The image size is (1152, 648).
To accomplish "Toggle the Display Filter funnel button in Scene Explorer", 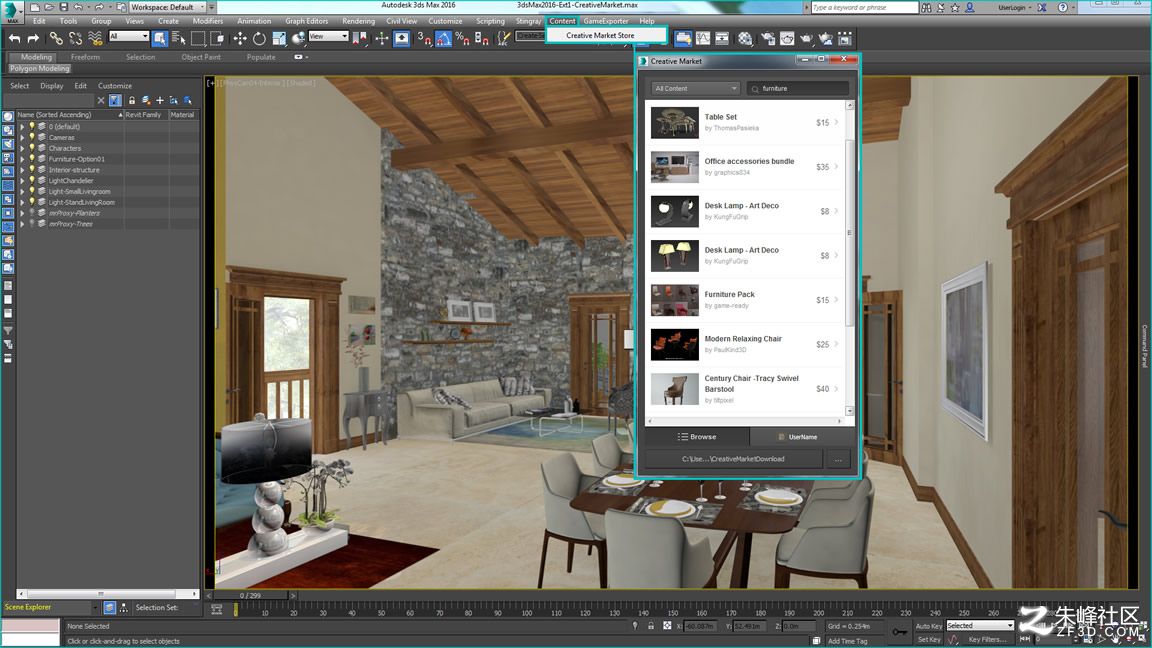I will 115,100.
